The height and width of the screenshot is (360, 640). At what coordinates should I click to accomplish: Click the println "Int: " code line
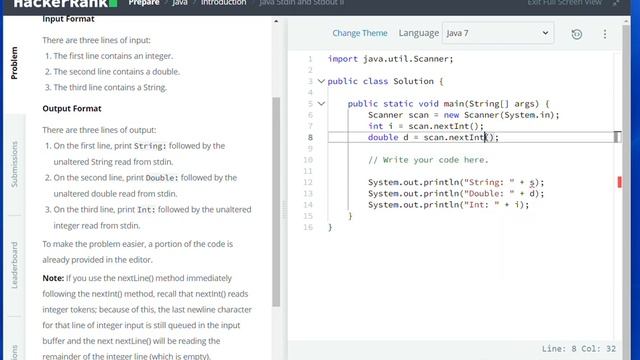(448, 204)
